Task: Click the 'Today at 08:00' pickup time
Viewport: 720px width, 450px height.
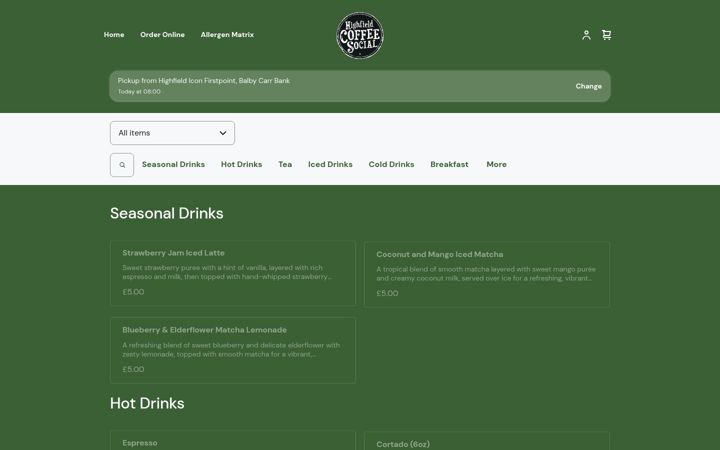Action: (x=139, y=92)
